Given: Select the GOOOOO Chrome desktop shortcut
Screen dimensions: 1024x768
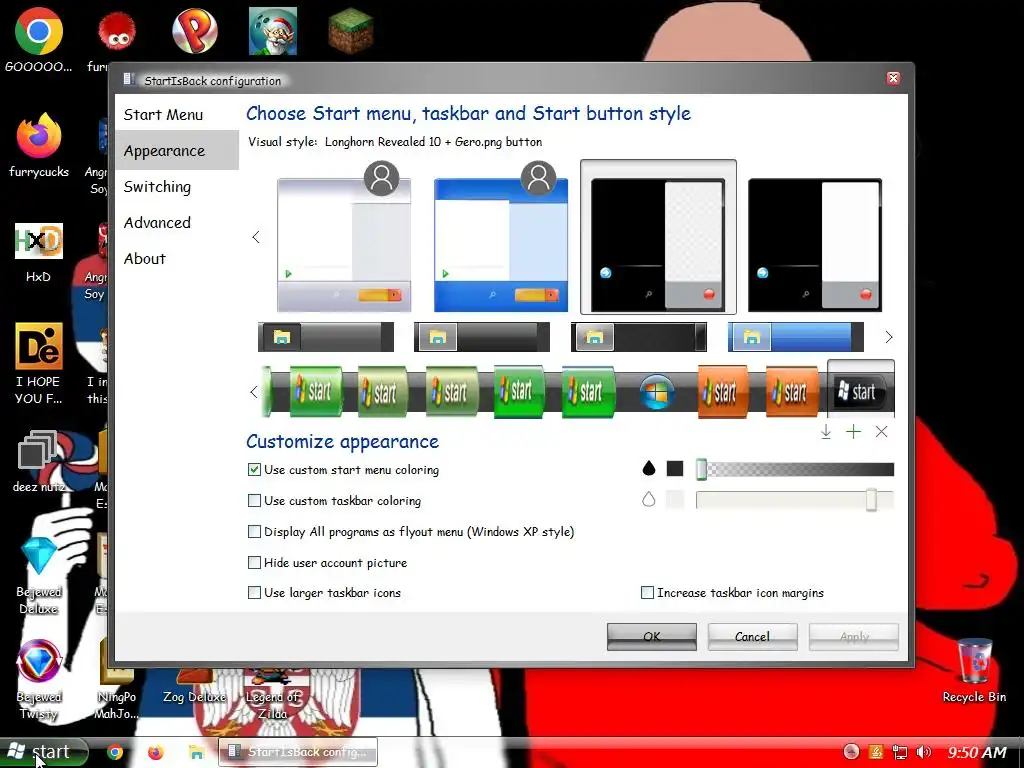Looking at the screenshot, I should coord(39,40).
